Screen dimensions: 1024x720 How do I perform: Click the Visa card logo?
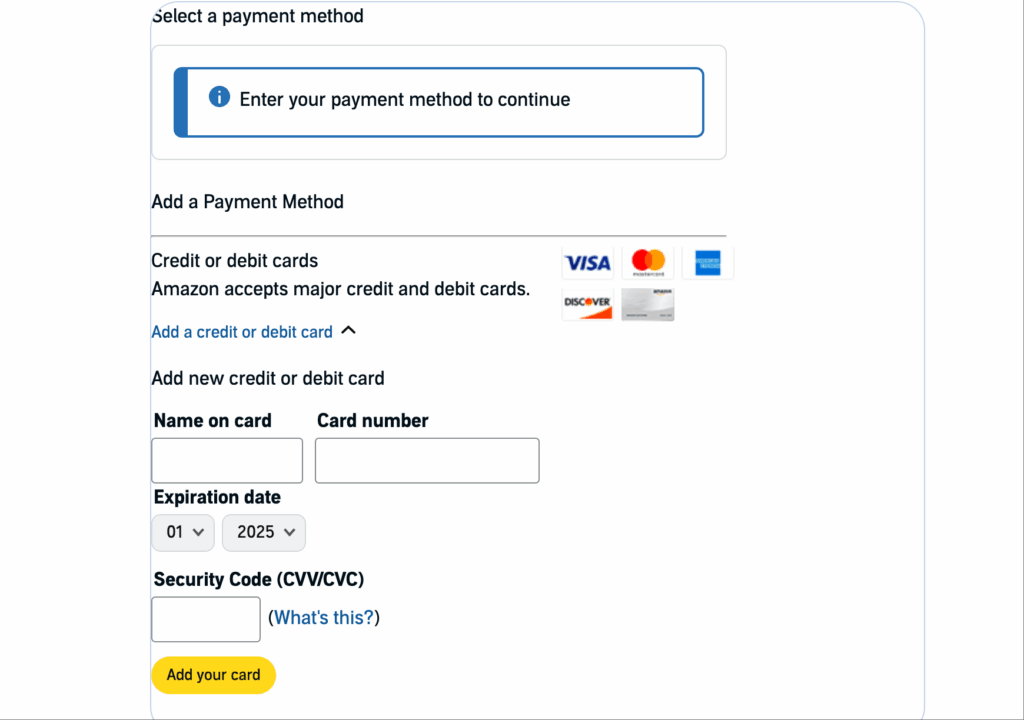tap(588, 263)
